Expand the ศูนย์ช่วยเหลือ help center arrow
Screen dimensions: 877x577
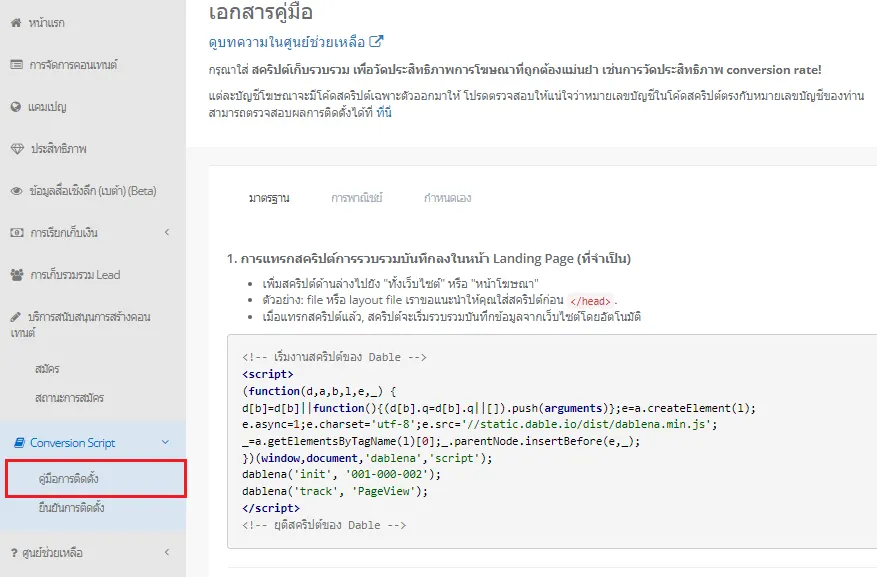[x=167, y=552]
